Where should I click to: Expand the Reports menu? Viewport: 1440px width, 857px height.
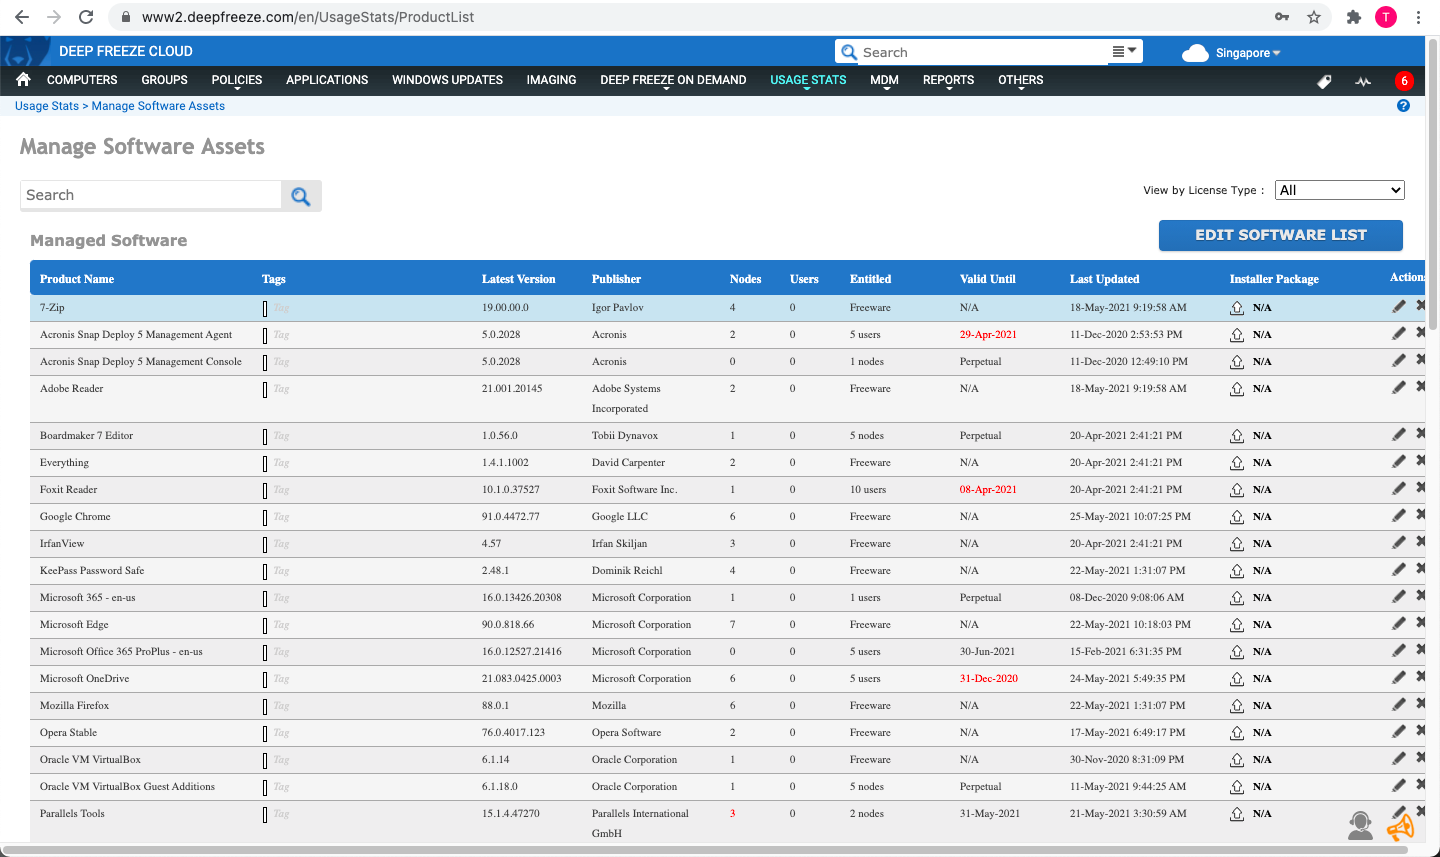(x=948, y=80)
